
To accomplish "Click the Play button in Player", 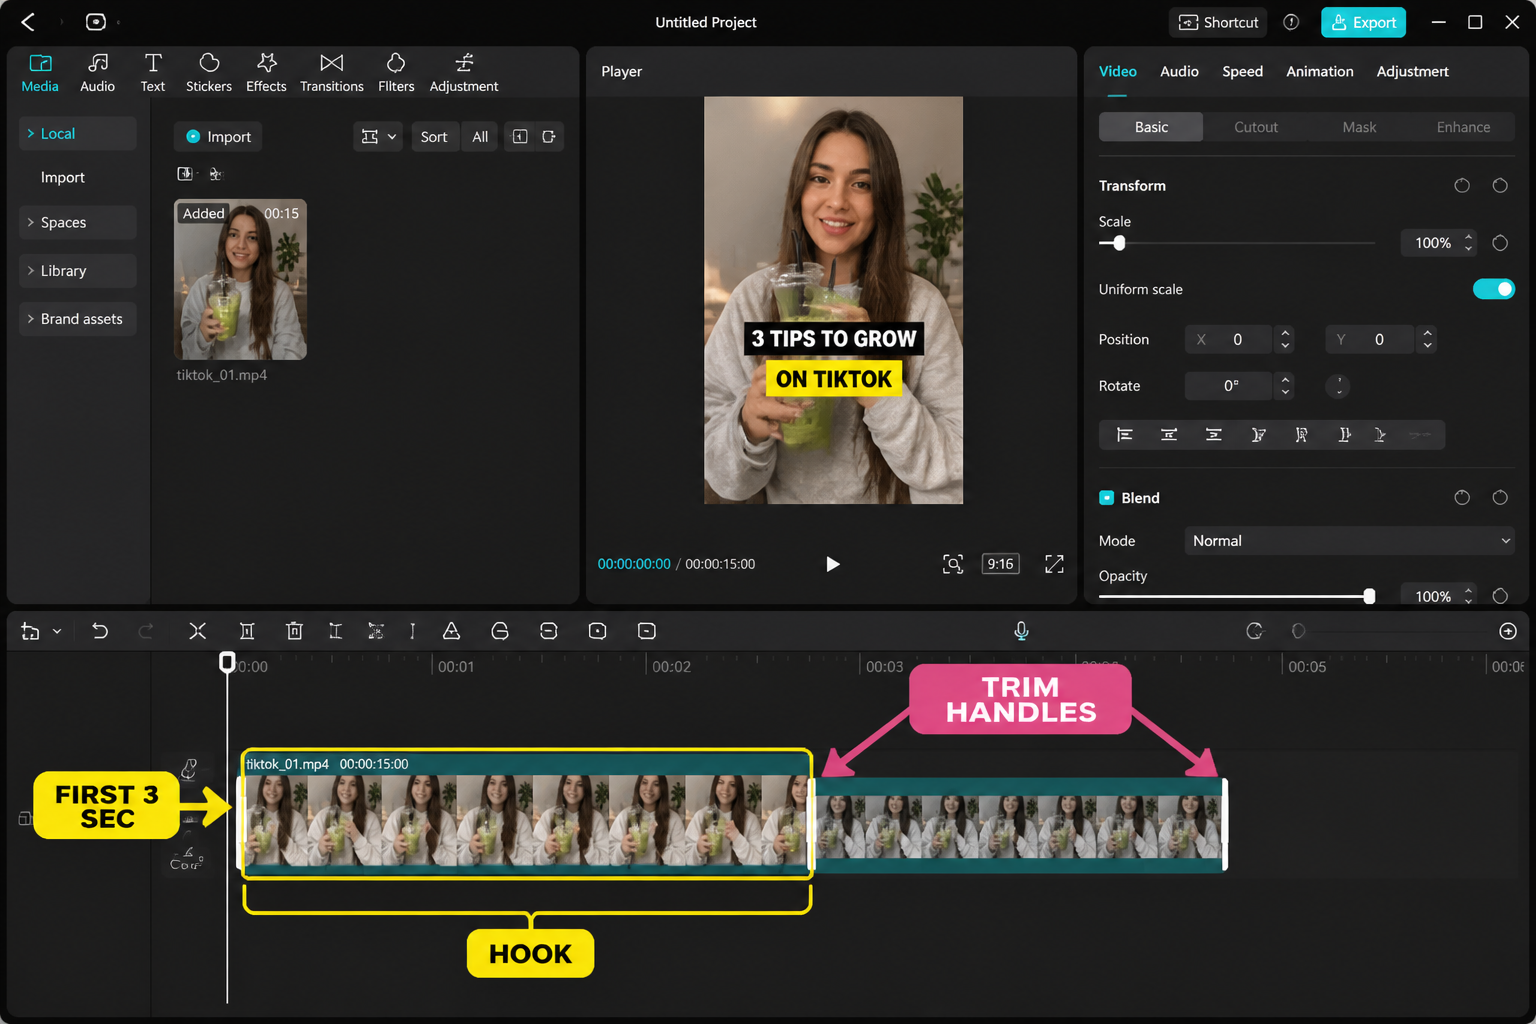I will (832, 564).
